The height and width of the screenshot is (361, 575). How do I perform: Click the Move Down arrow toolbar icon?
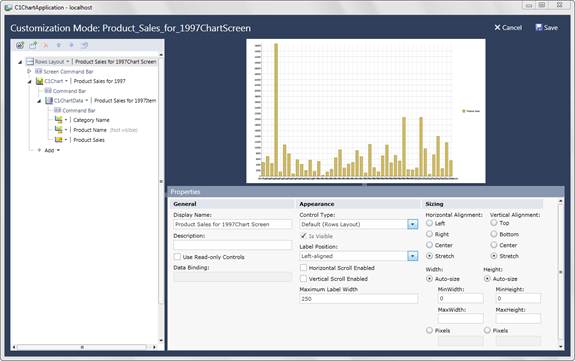(x=72, y=45)
